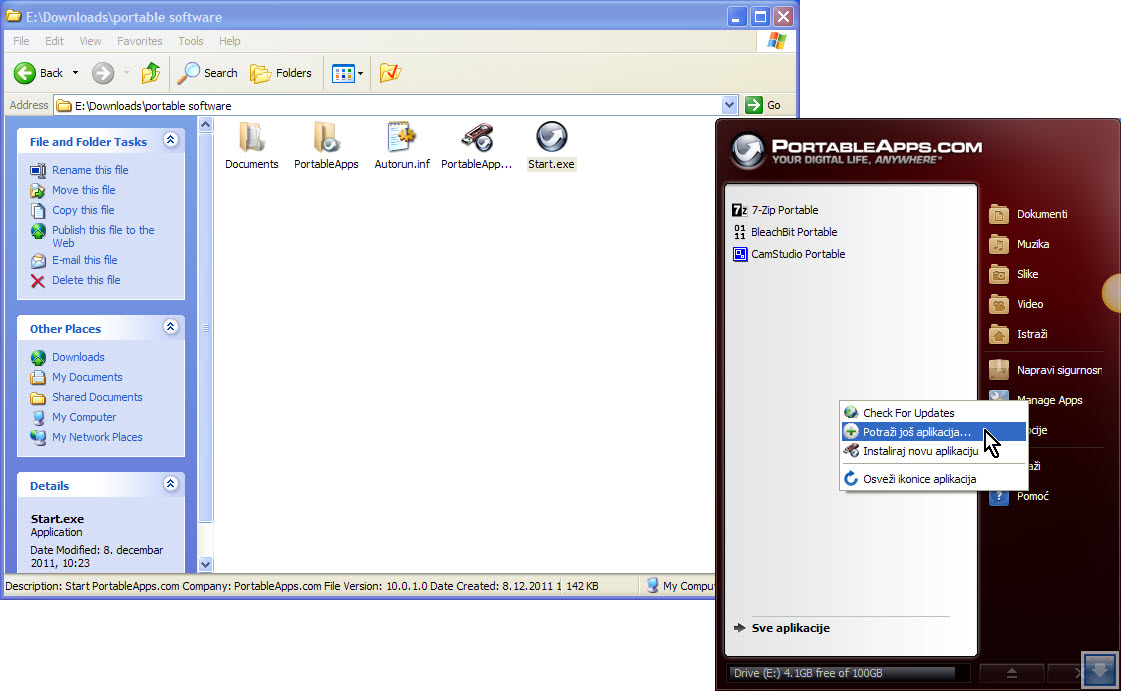Open the Back history dropdown arrow

click(x=75, y=73)
